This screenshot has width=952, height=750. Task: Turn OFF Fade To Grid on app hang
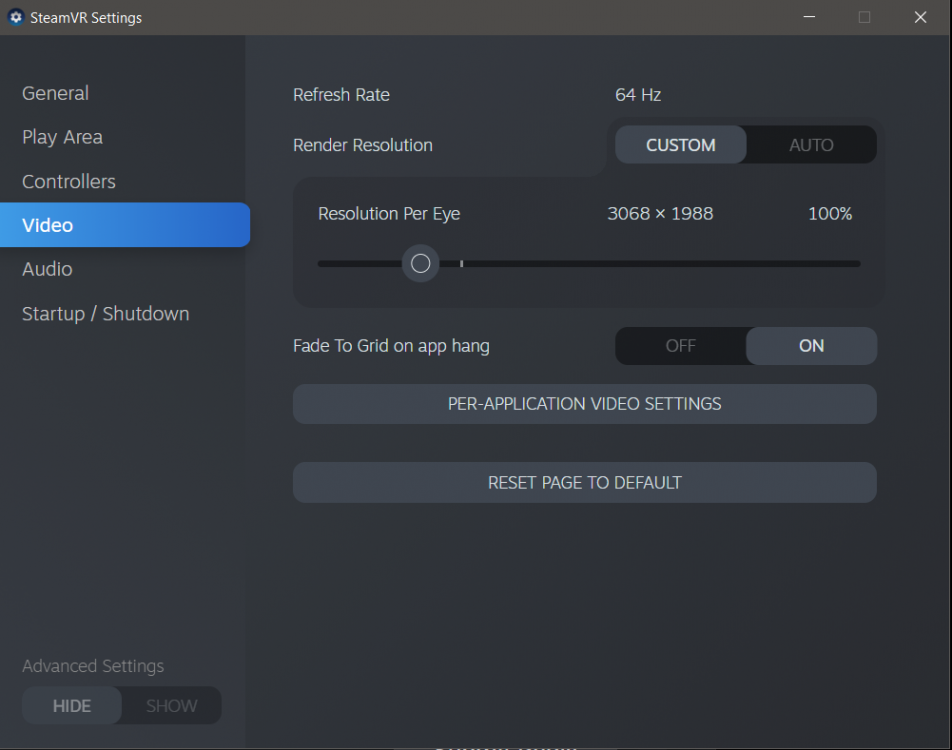coord(680,345)
